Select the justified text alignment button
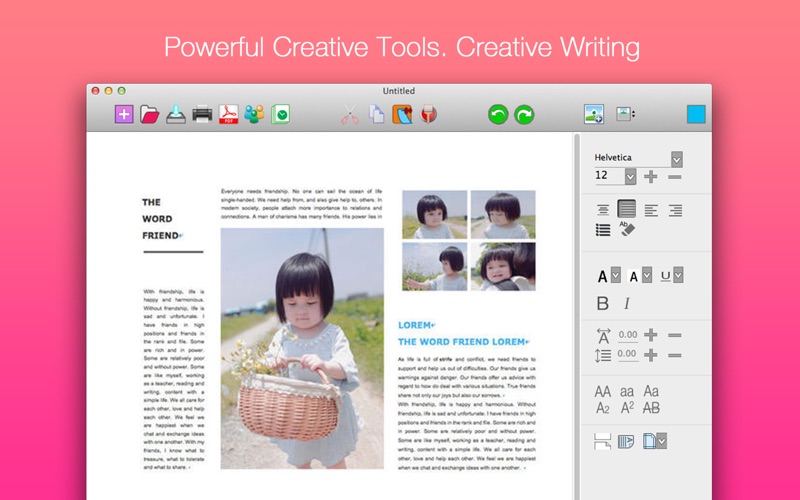800x500 pixels. click(x=627, y=209)
